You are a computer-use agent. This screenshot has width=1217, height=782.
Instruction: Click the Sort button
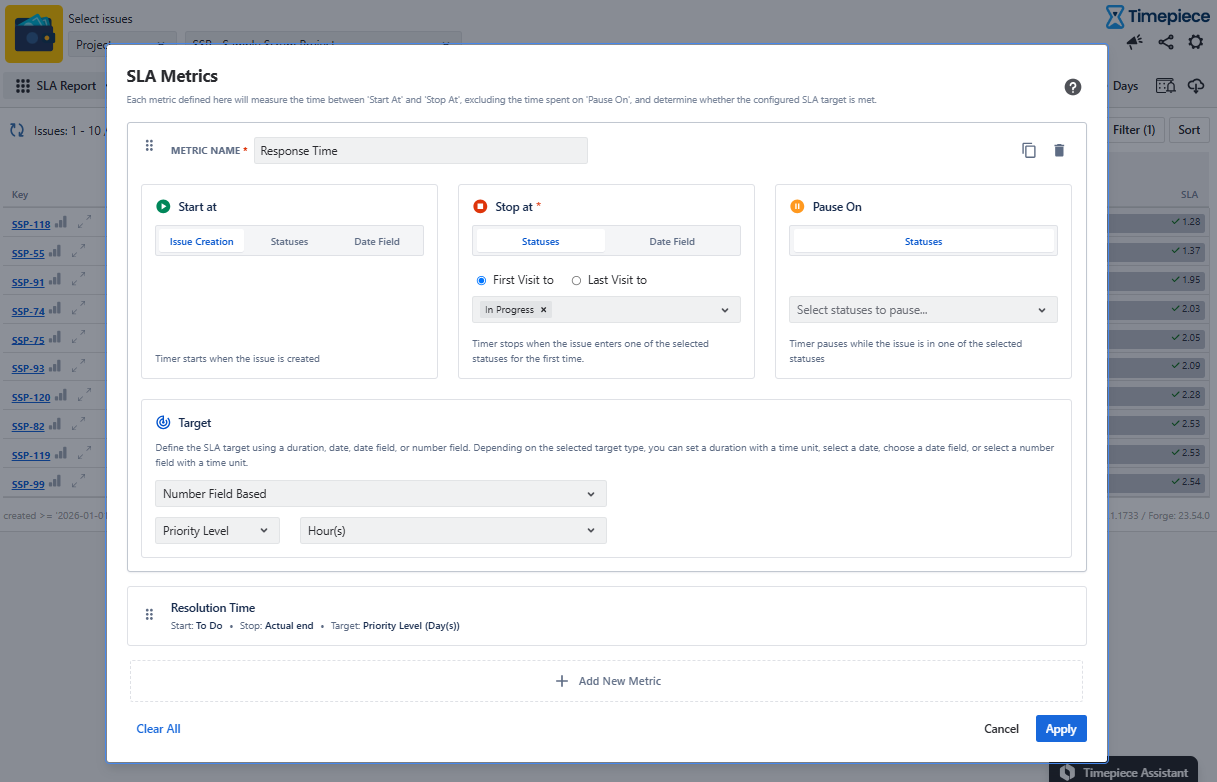(x=1189, y=130)
